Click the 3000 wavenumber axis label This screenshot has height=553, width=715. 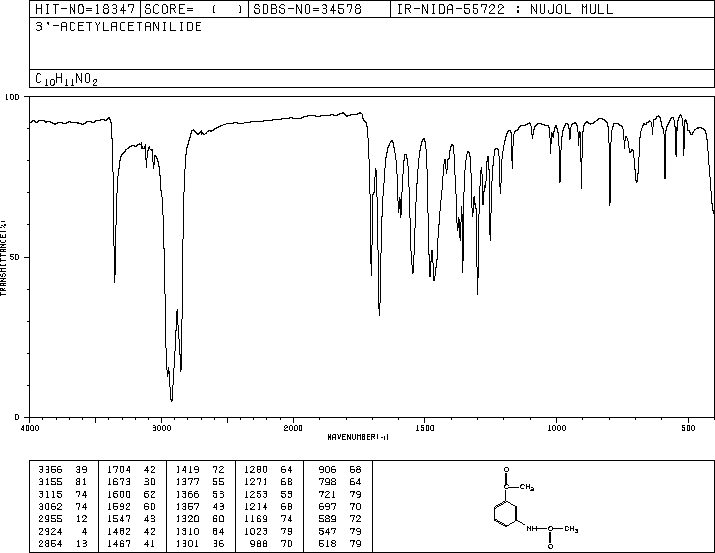tap(161, 428)
